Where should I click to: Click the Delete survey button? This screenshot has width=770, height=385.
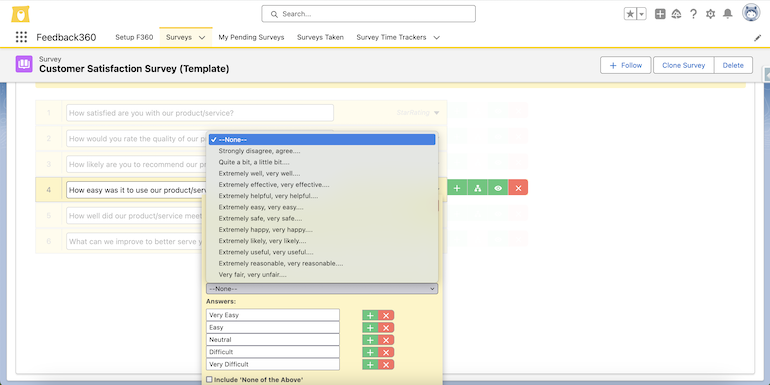[x=733, y=65]
